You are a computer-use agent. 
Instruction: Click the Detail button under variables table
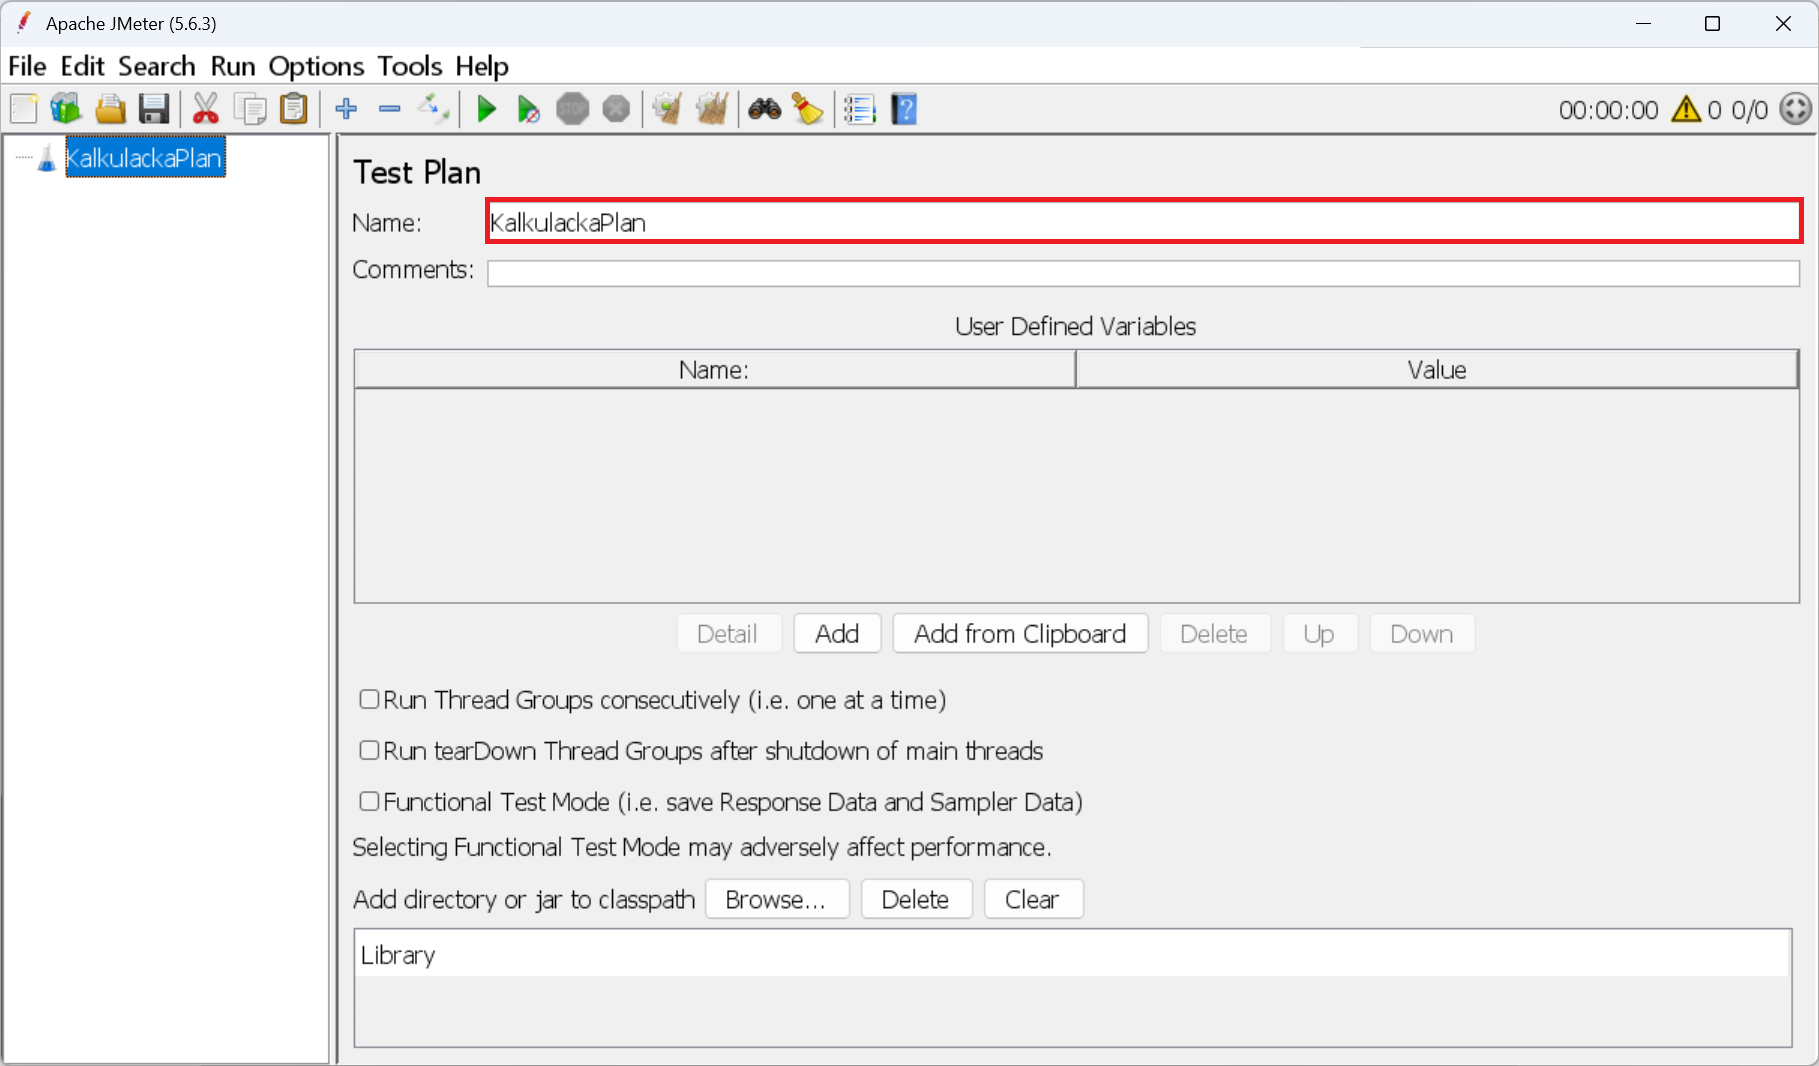(728, 634)
